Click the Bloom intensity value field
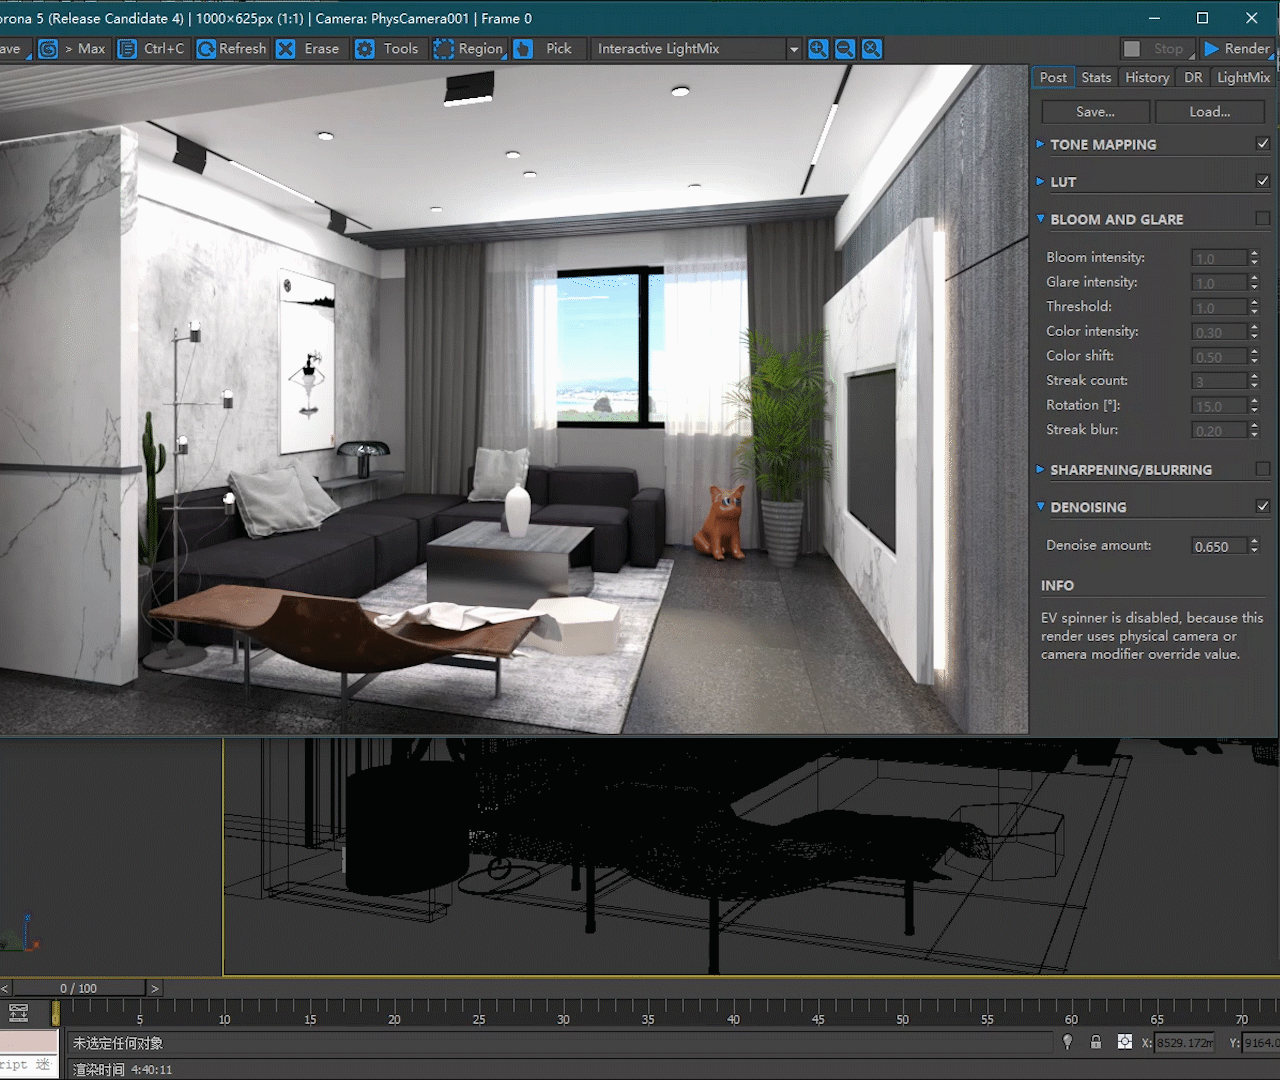 pyautogui.click(x=1219, y=258)
